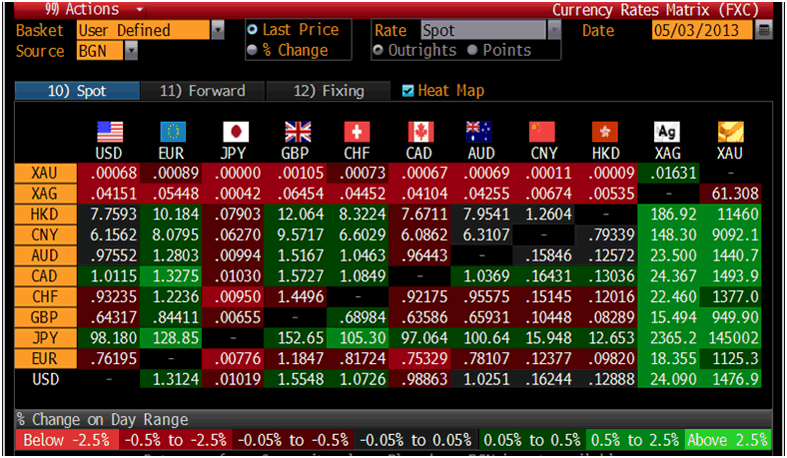Select the JPY Japan flag icon
The height and width of the screenshot is (458, 787).
235,132
